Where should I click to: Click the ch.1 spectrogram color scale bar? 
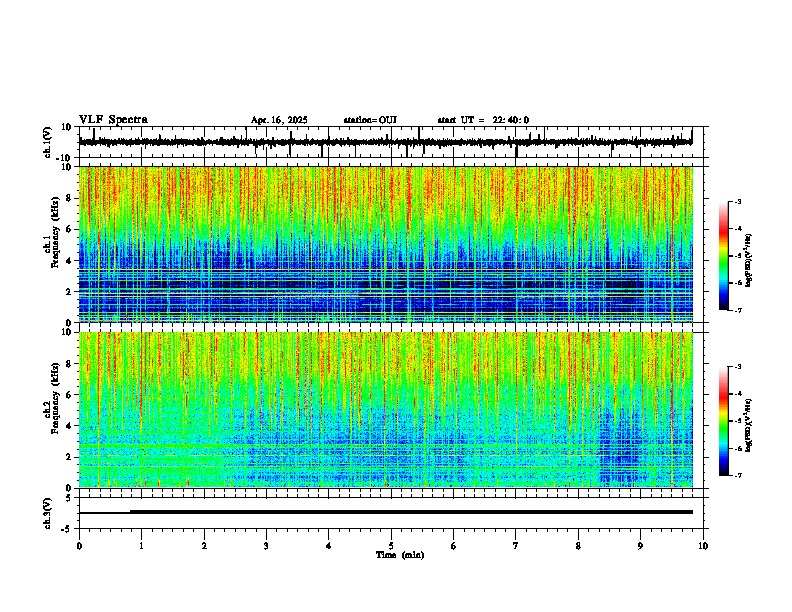[x=724, y=256]
